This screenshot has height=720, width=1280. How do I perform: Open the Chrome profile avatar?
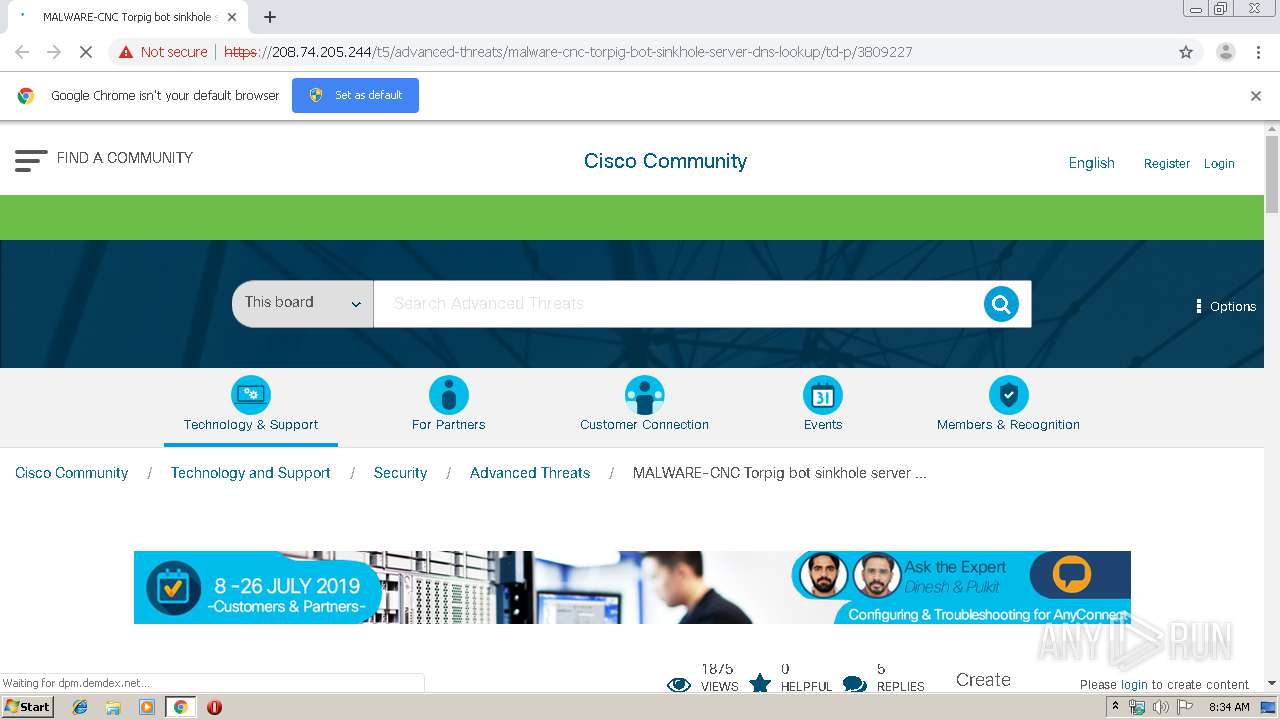[x=1225, y=52]
